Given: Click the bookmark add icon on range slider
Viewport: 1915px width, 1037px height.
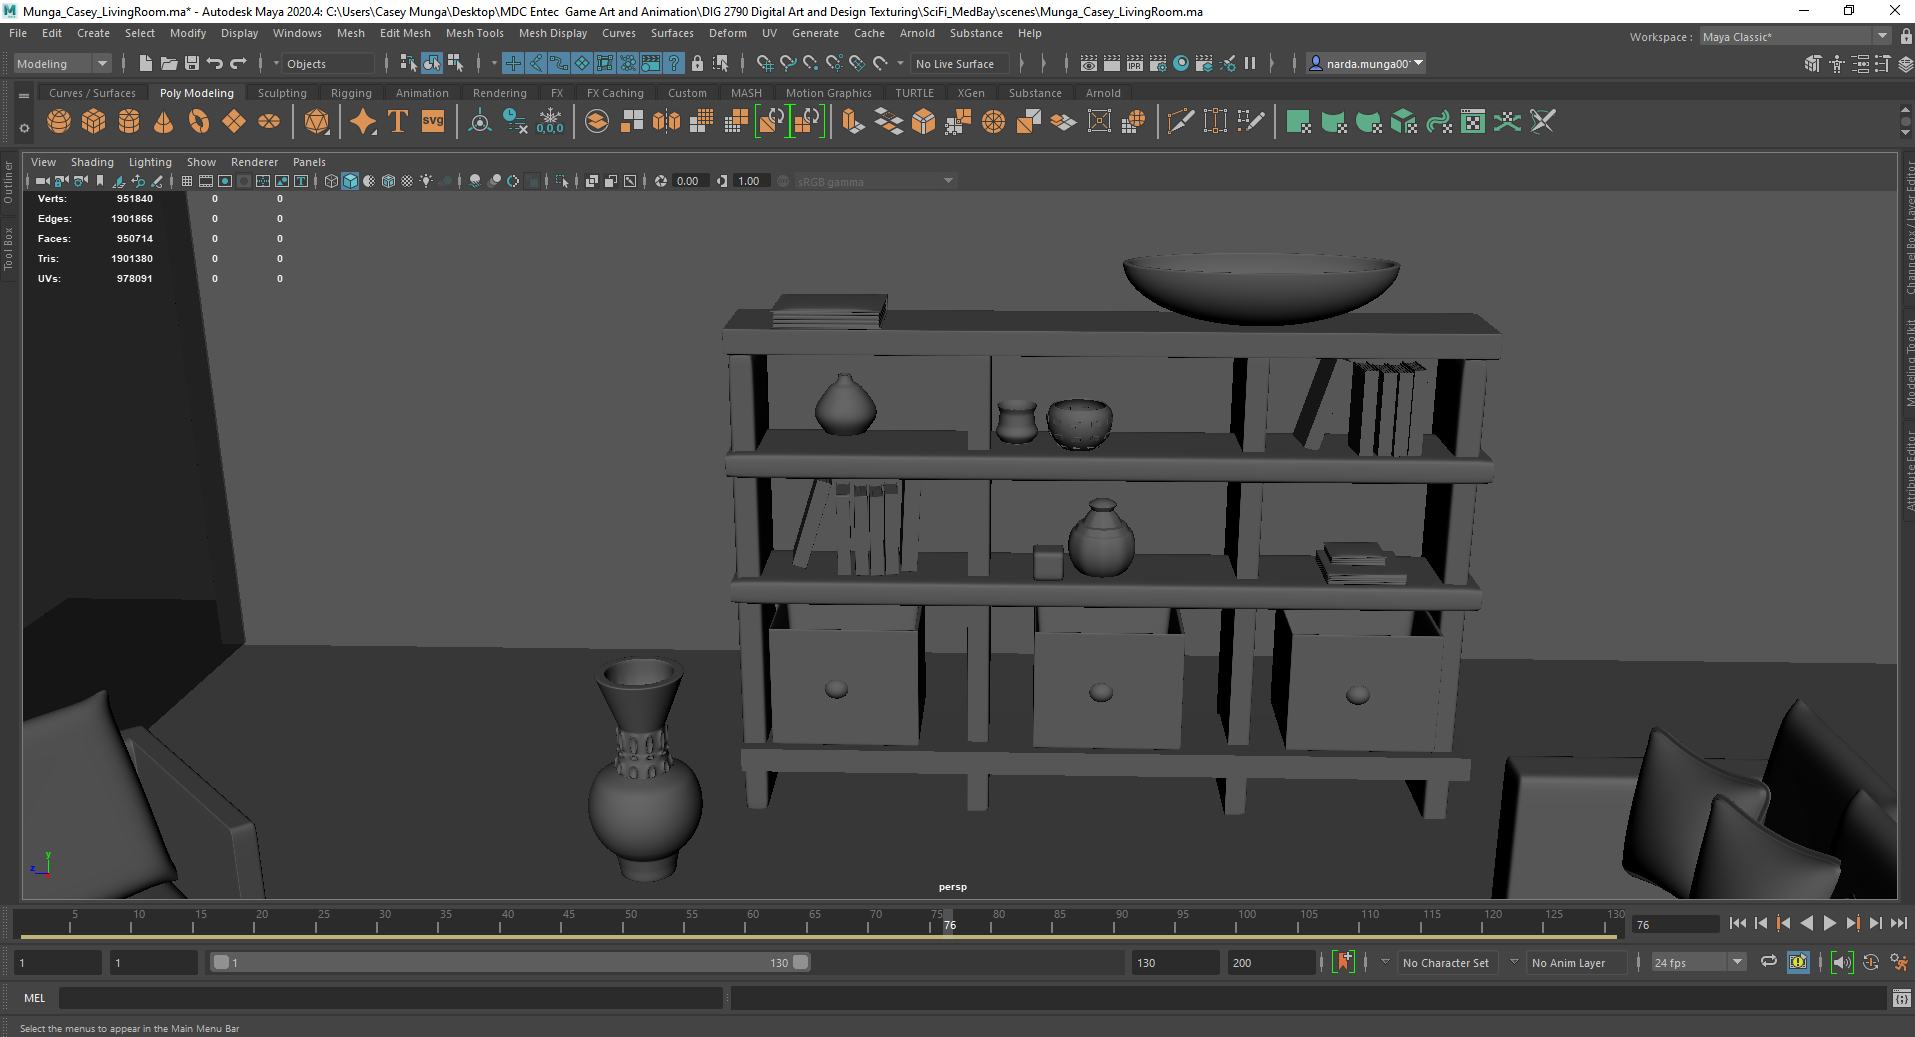Looking at the screenshot, I should 1343,962.
